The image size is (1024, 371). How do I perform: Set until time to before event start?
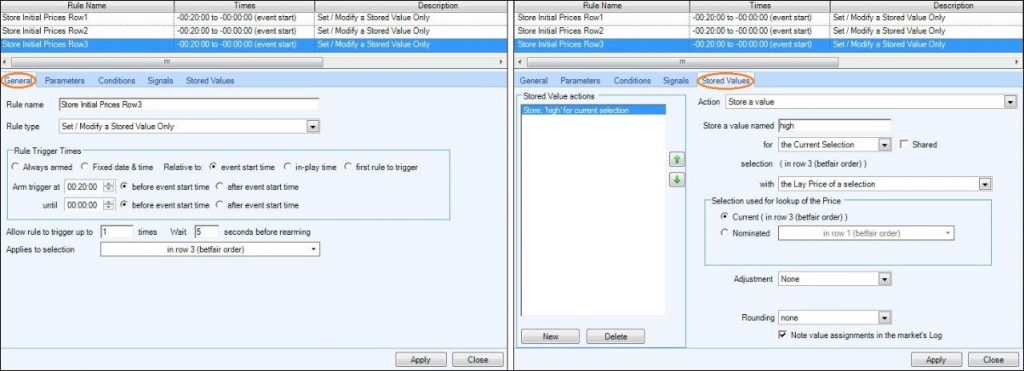tap(124, 205)
